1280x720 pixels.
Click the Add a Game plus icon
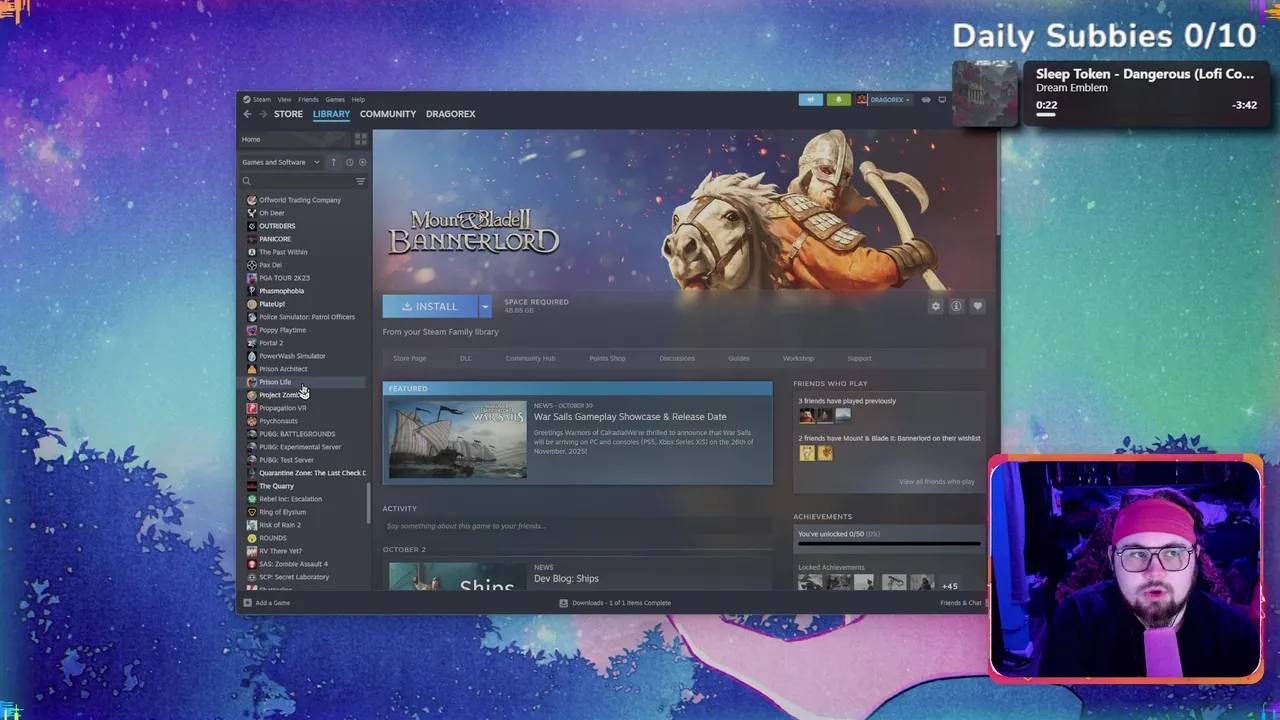point(246,603)
